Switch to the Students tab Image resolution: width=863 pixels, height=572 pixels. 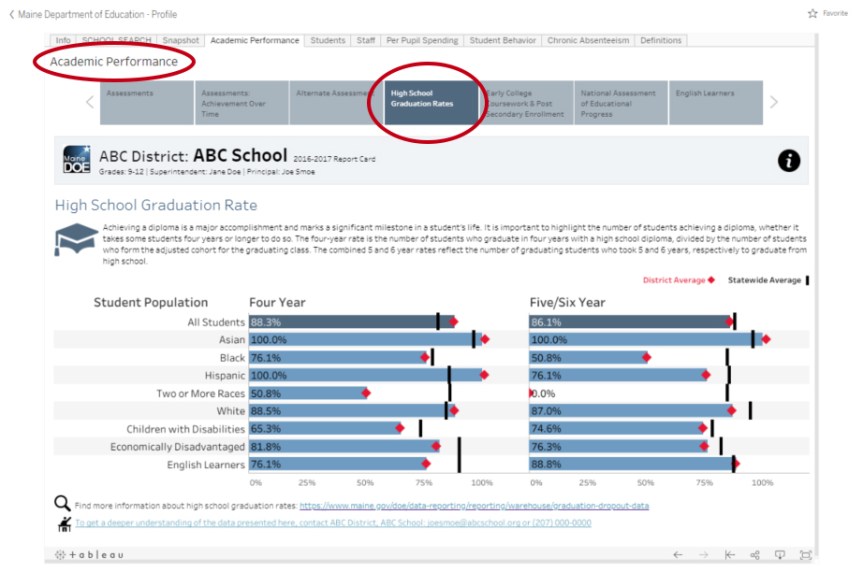click(x=327, y=41)
